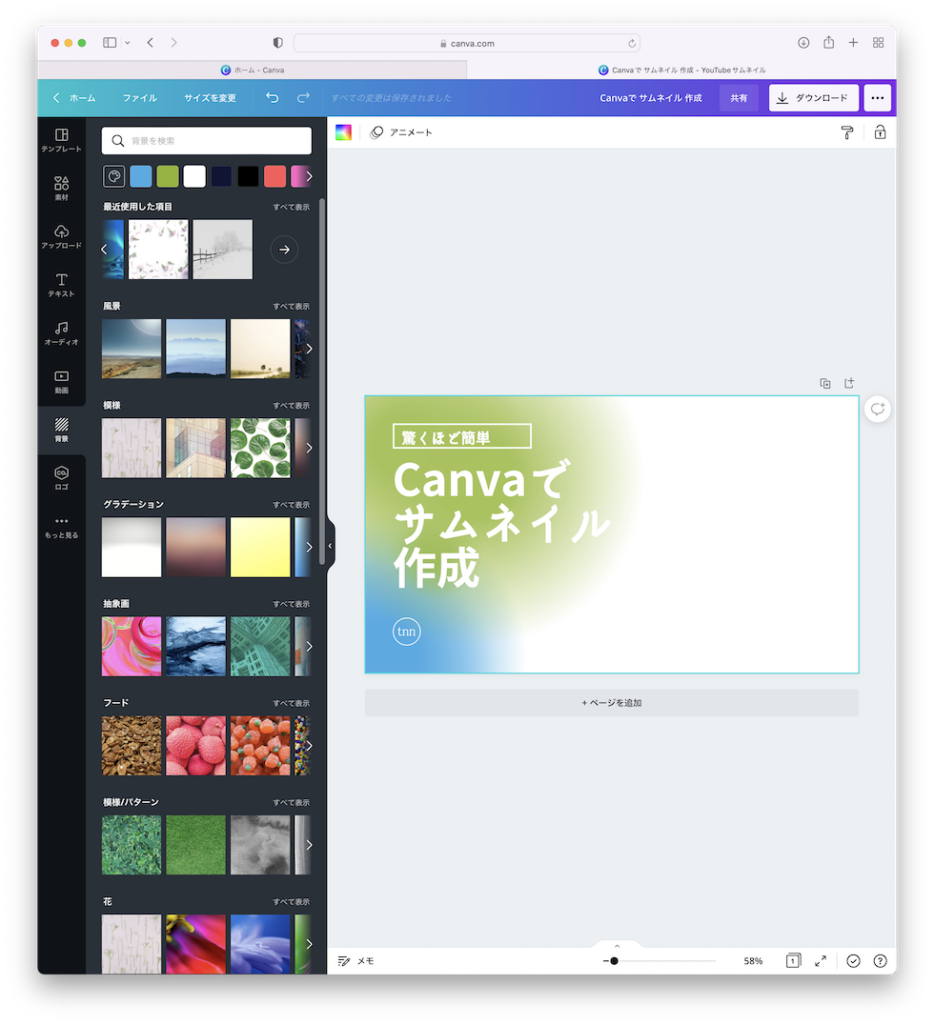The image size is (934, 1024).
Task: Click the 共有 (Share) button
Action: [x=738, y=98]
